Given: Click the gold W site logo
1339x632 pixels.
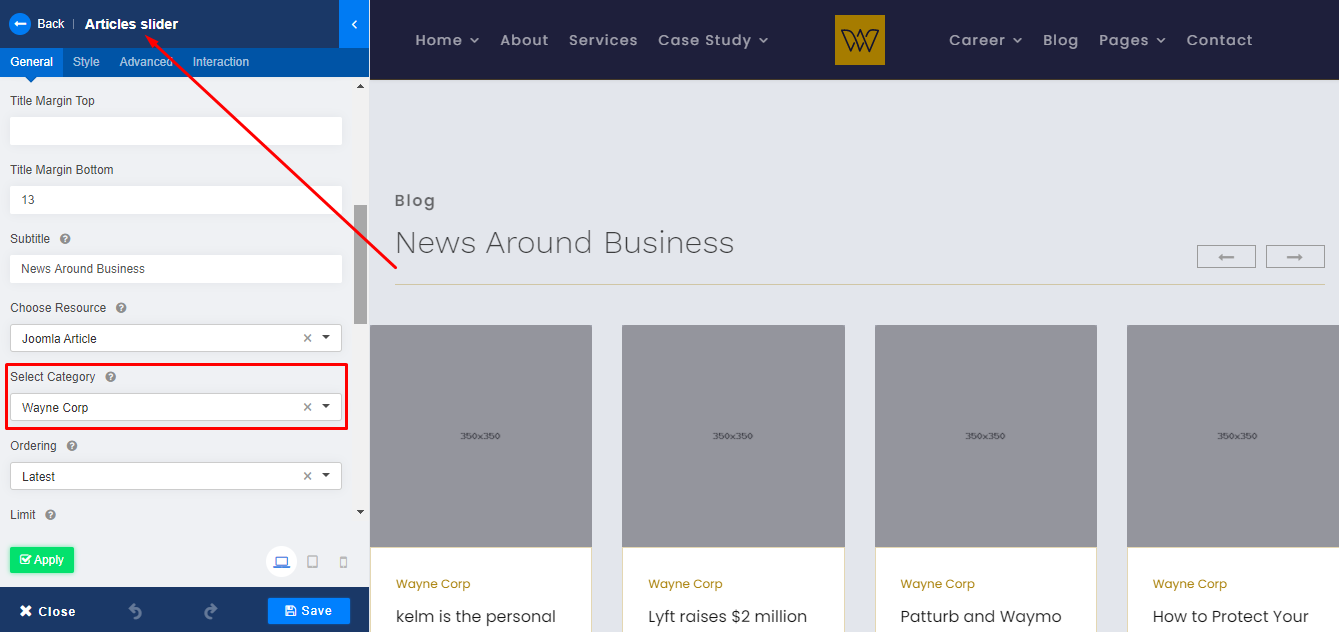Looking at the screenshot, I should (x=859, y=40).
